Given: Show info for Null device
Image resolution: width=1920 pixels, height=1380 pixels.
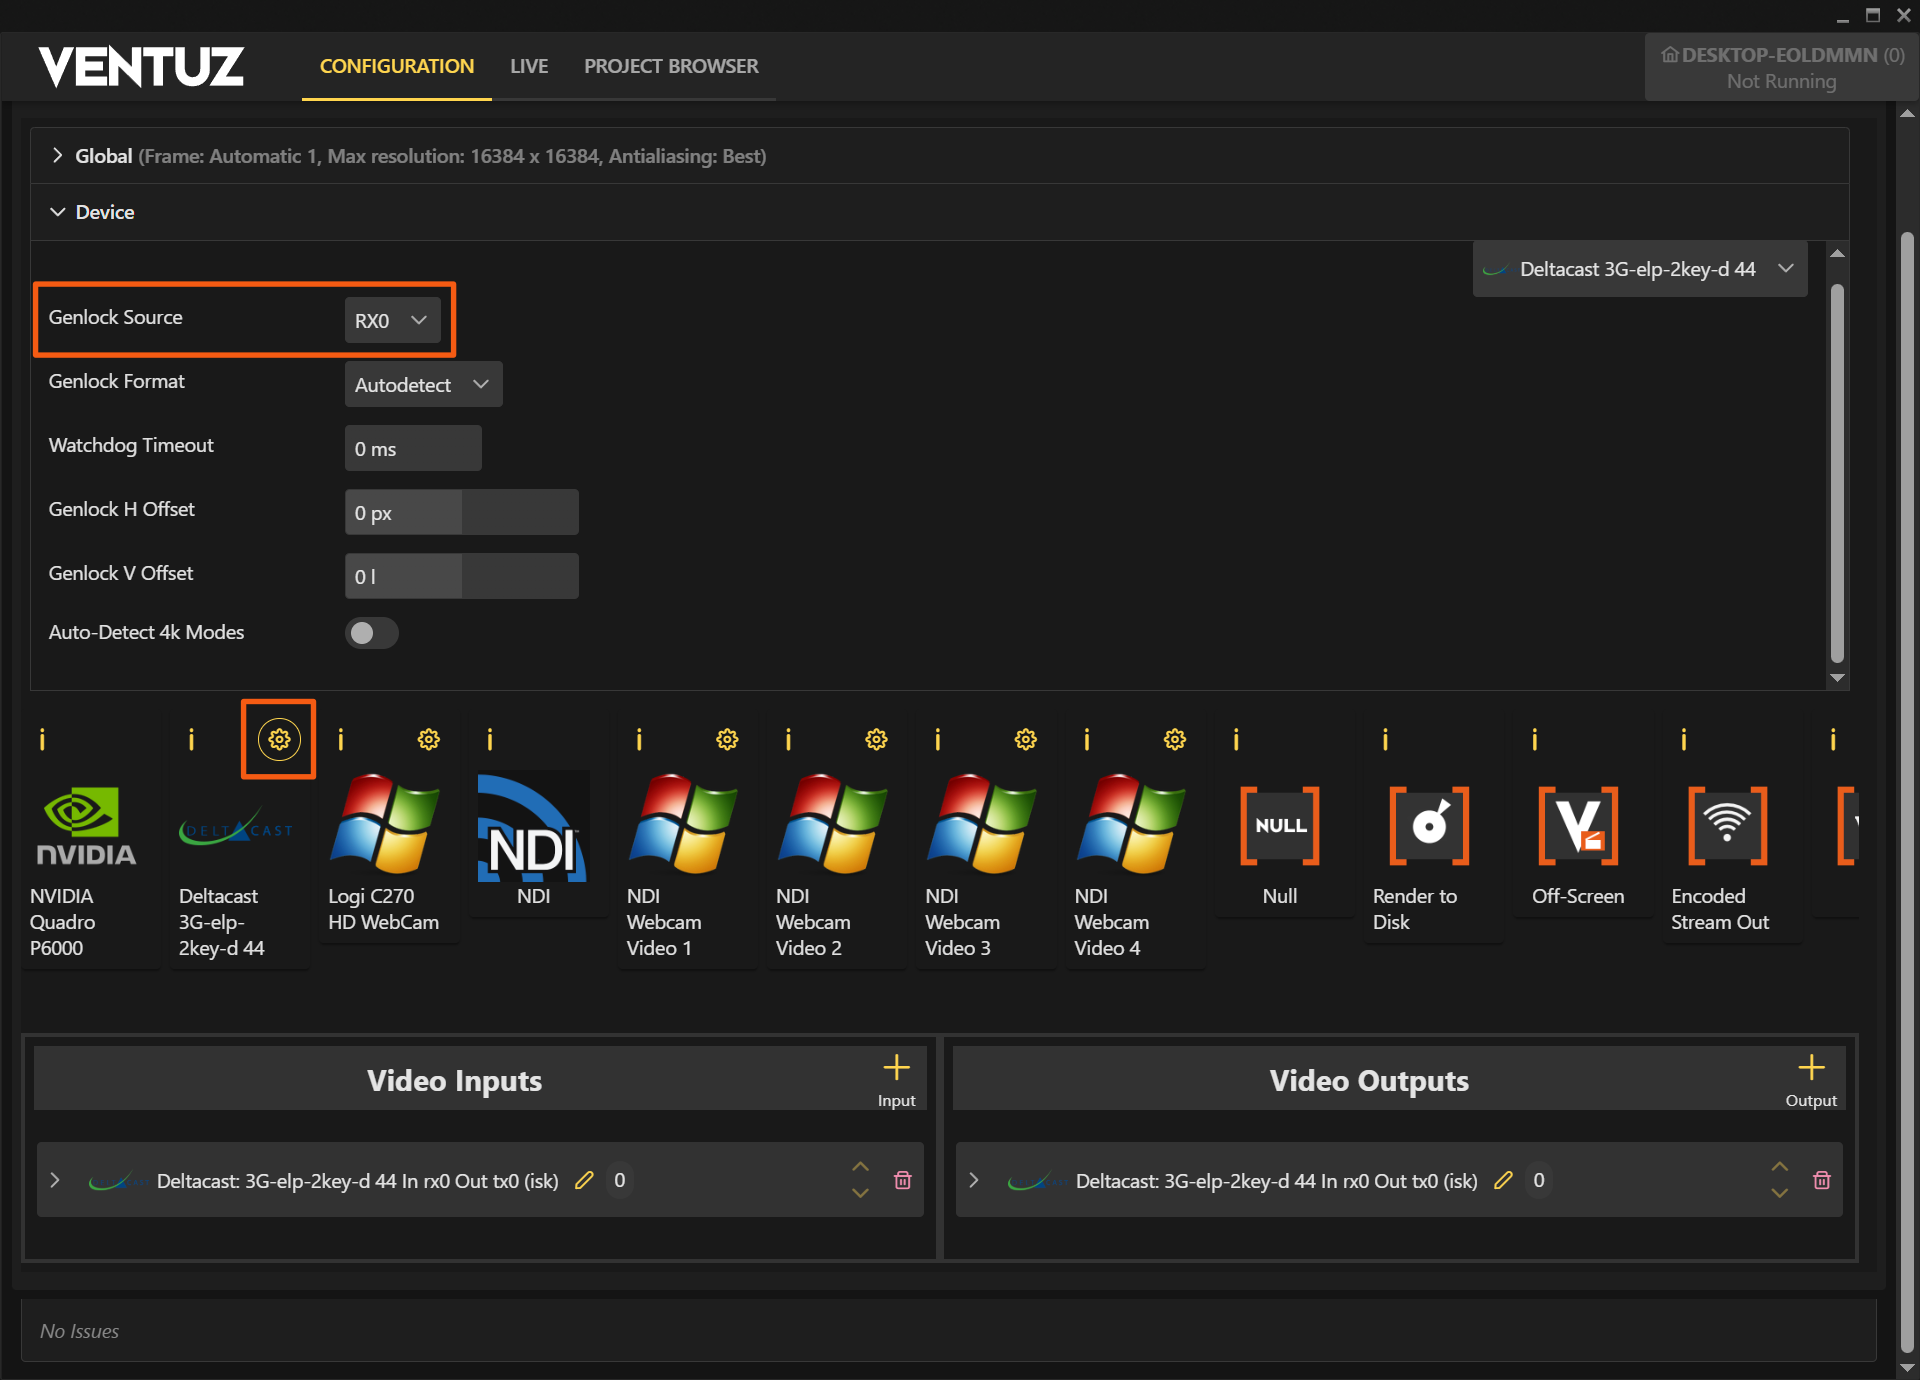Looking at the screenshot, I should pyautogui.click(x=1236, y=739).
